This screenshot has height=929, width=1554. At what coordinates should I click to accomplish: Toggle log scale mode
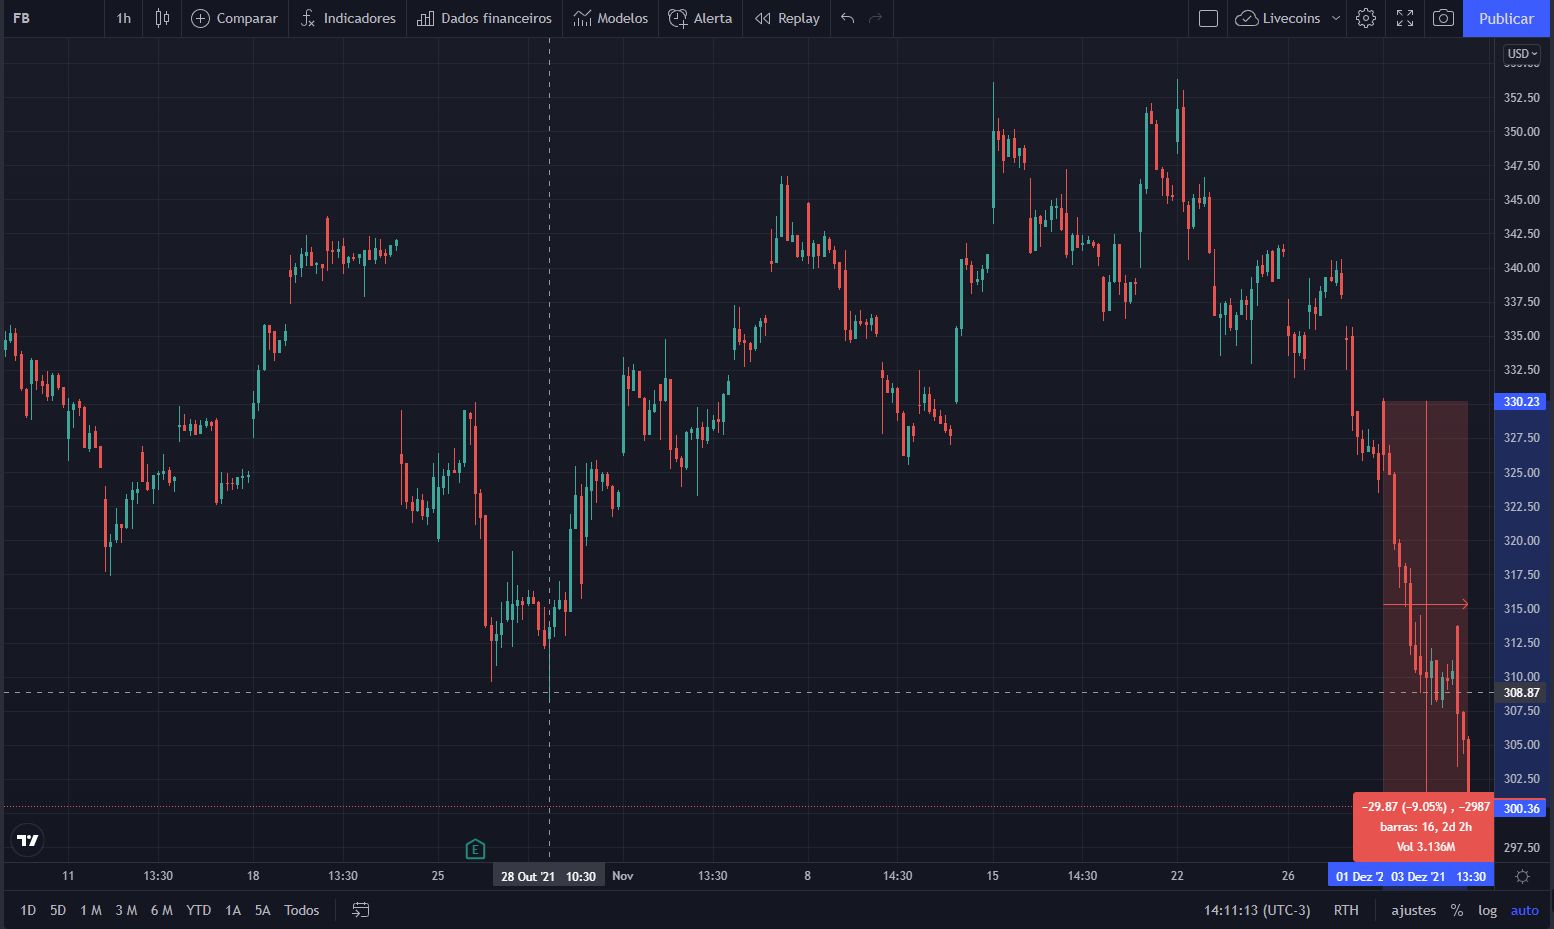point(1488,910)
